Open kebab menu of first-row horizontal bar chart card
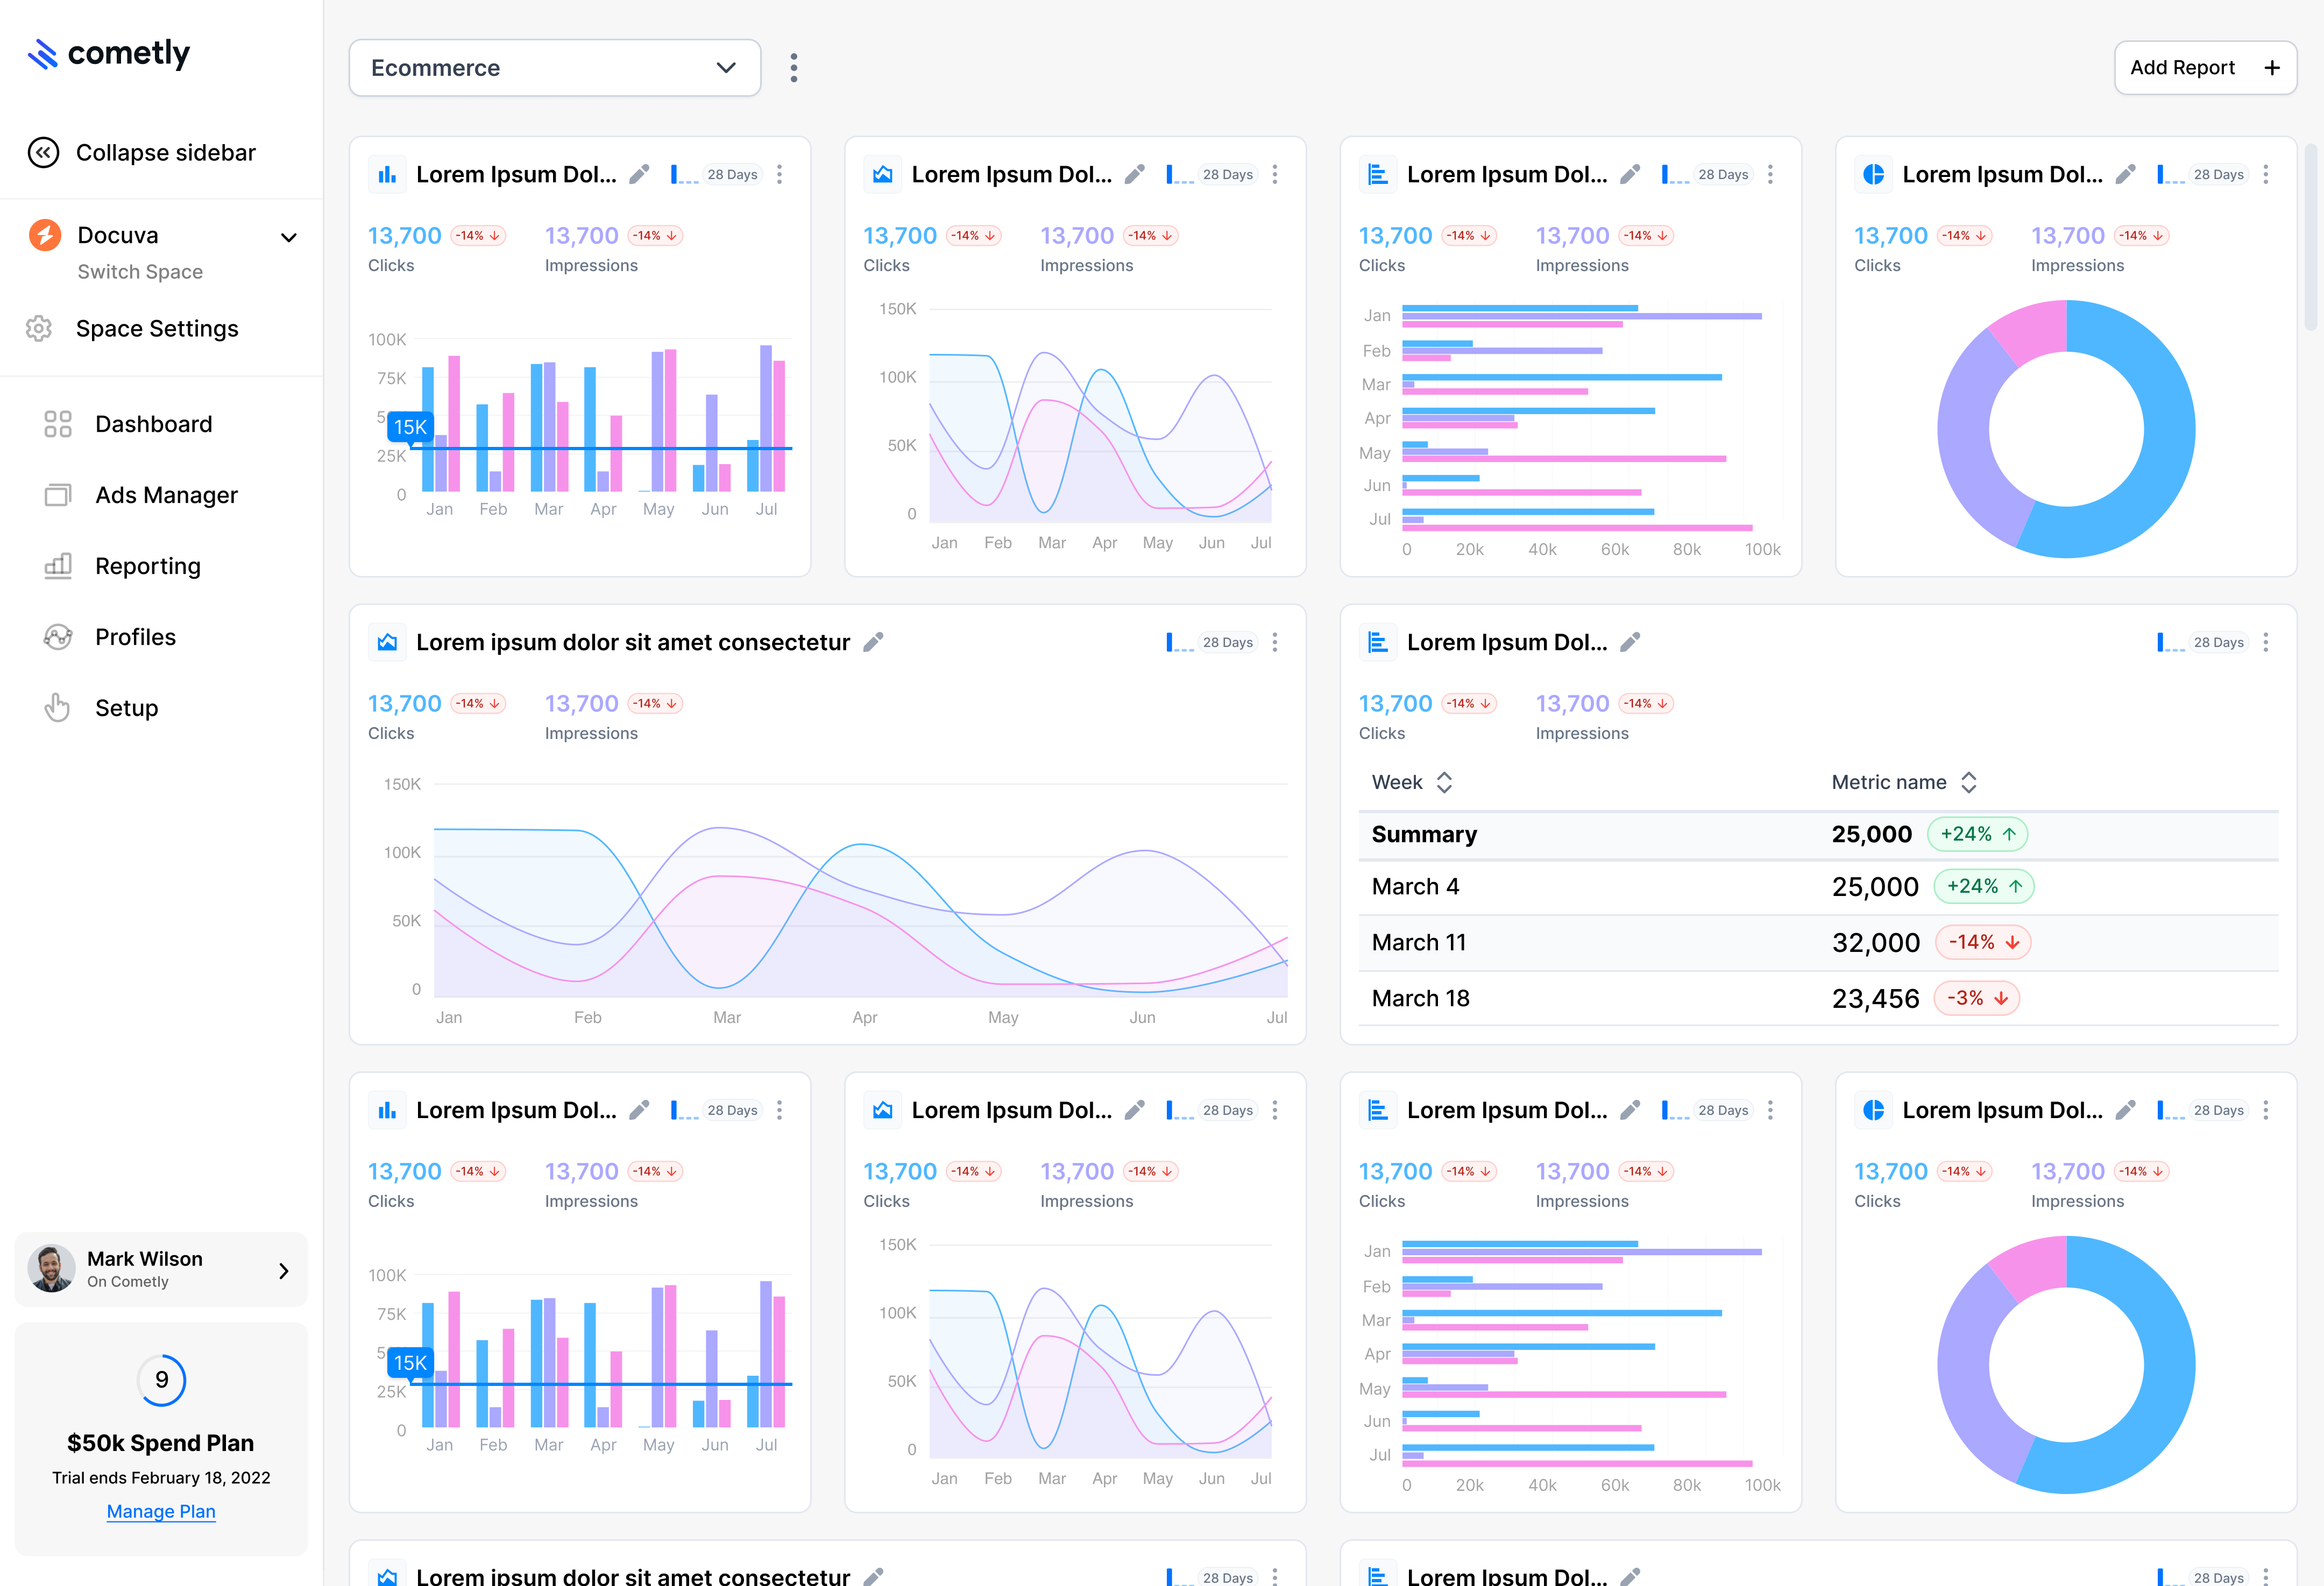The width and height of the screenshot is (2324, 1586). coord(1771,175)
